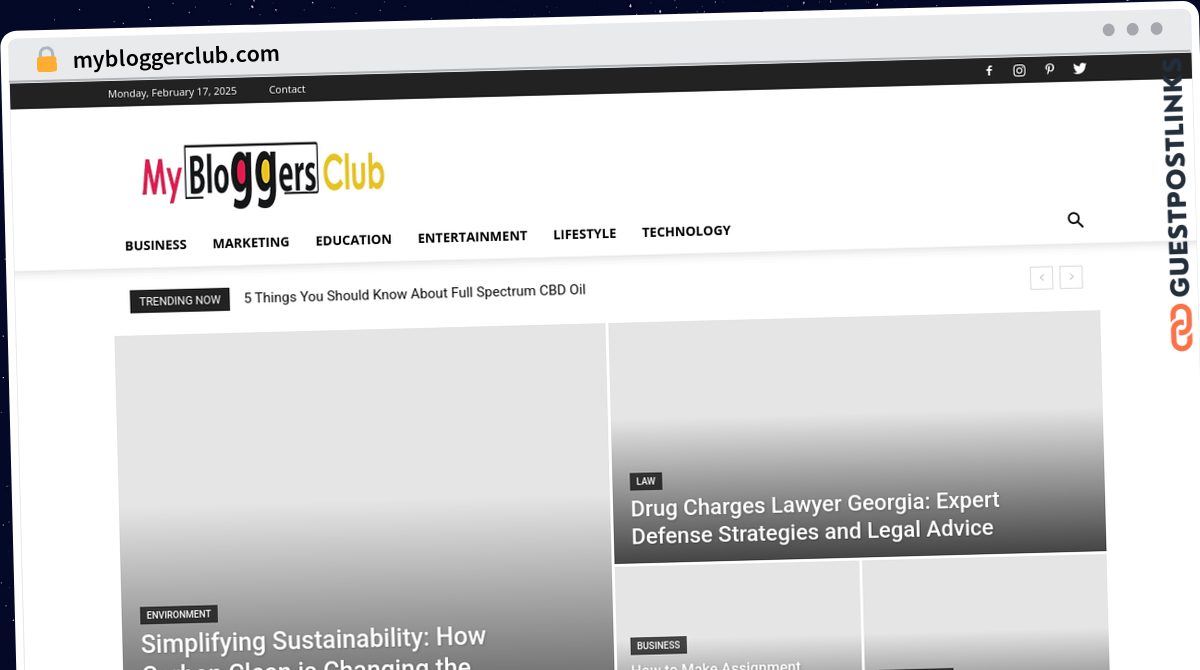Select the Education menu item

pos(353,240)
